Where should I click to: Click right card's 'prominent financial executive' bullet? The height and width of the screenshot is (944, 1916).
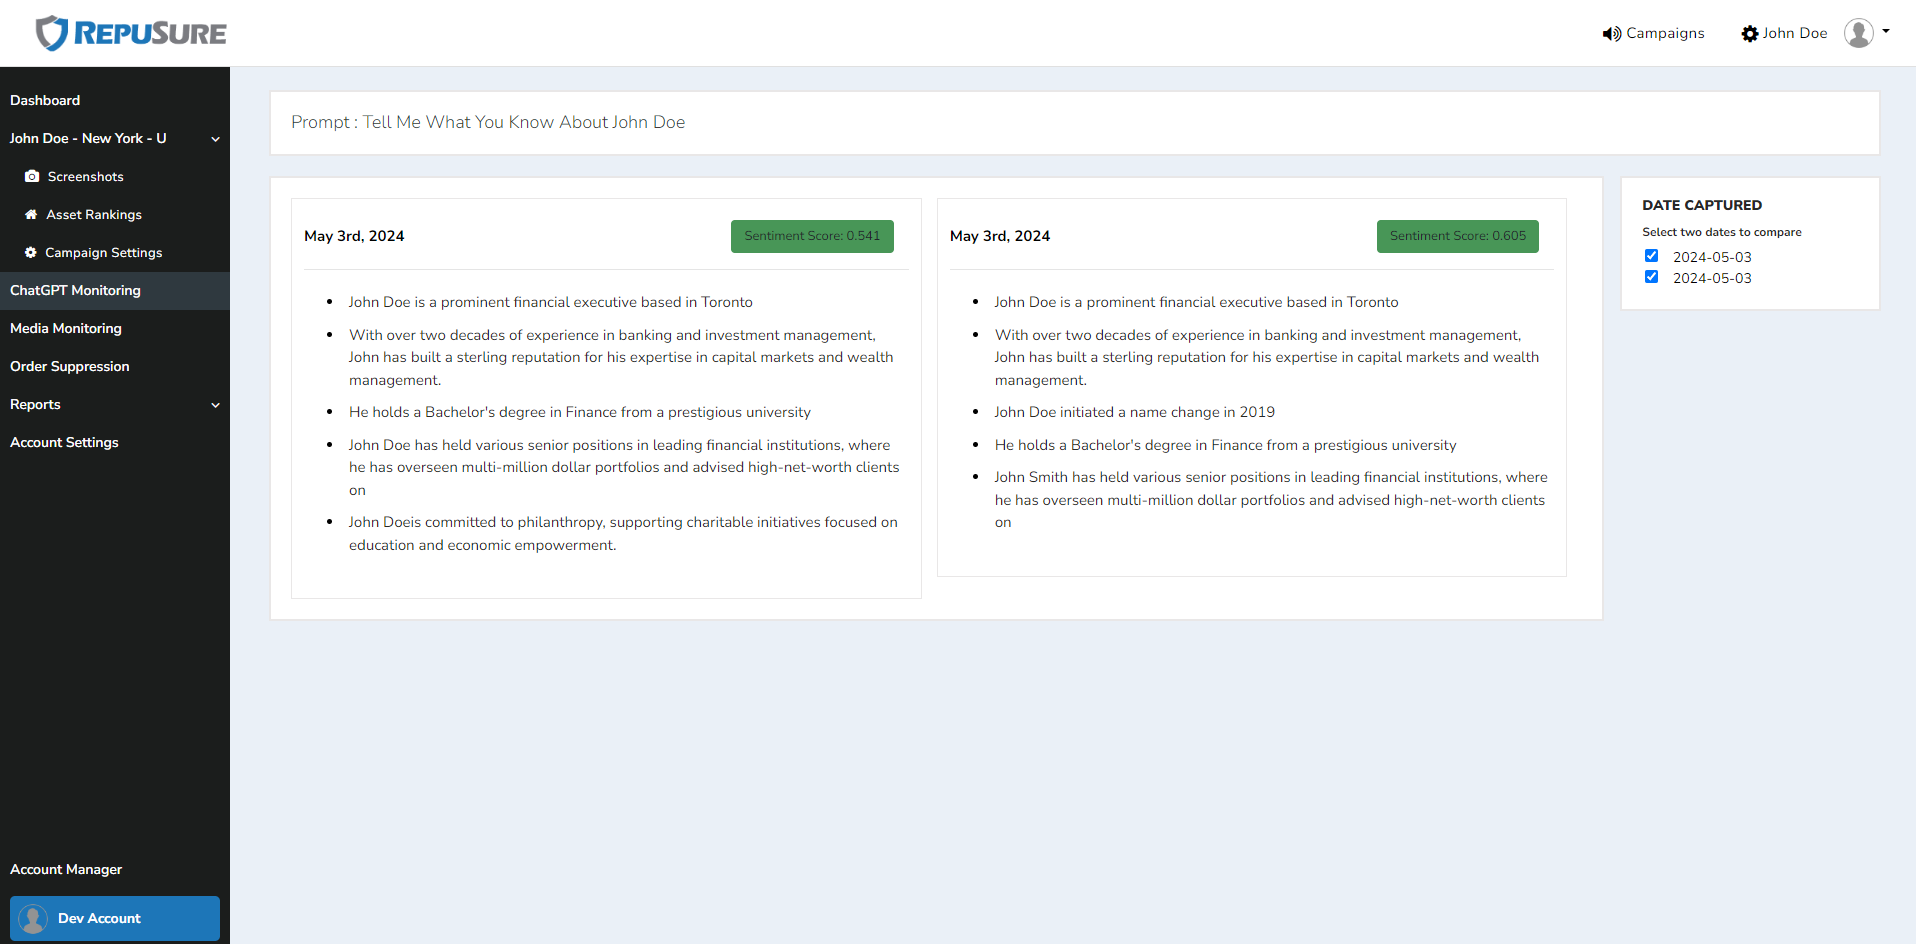click(1196, 302)
